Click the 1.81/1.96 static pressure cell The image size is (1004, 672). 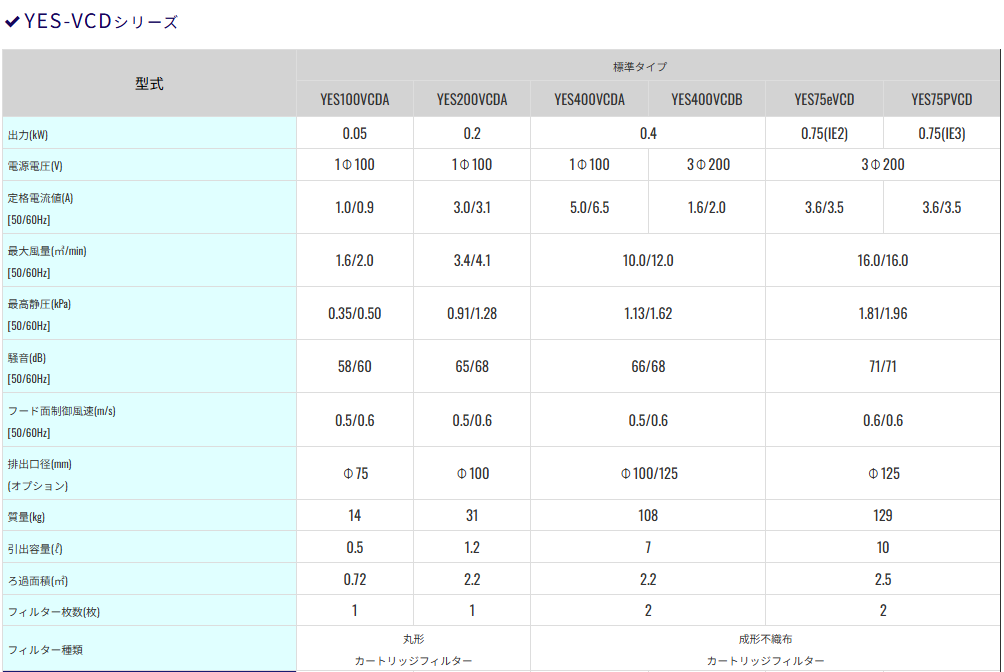coord(883,314)
